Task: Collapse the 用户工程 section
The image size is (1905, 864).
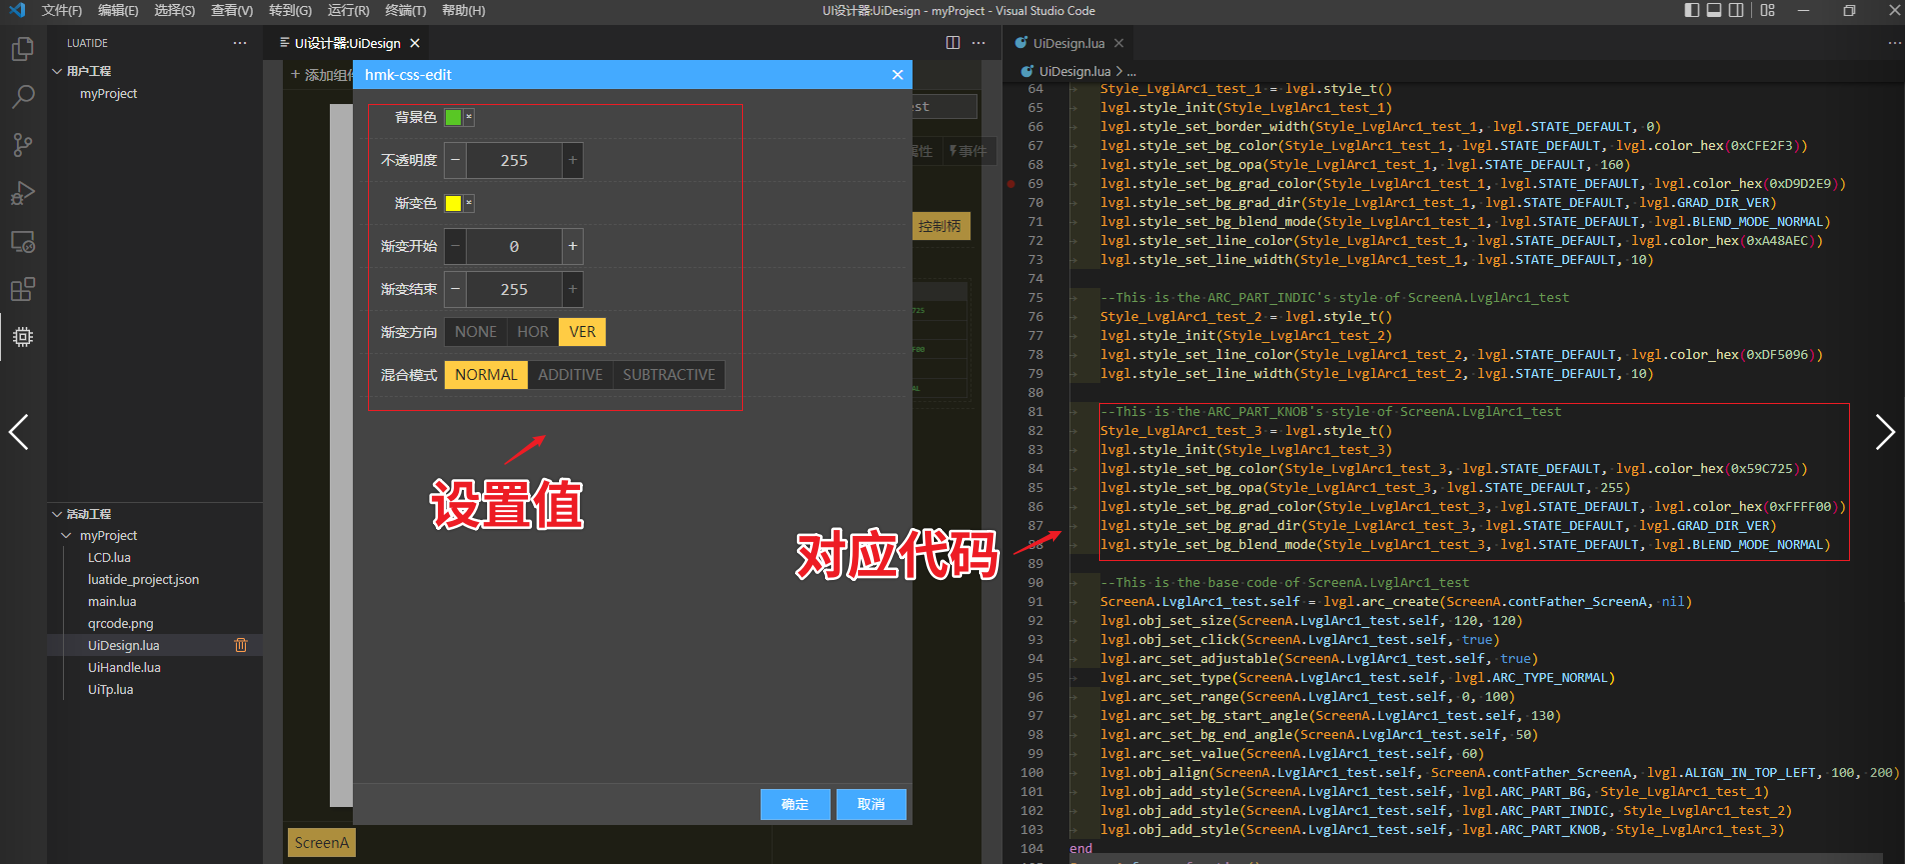Action: point(57,71)
